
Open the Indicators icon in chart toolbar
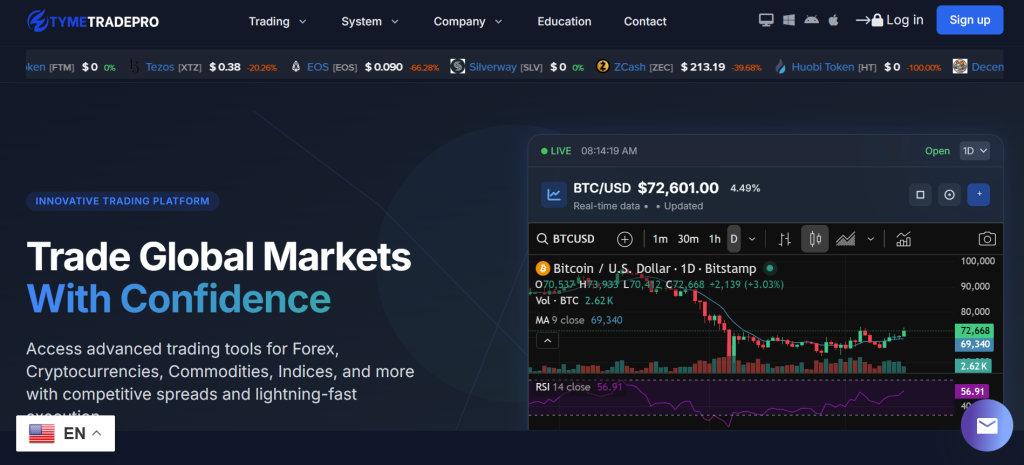pyautogui.click(x=904, y=239)
